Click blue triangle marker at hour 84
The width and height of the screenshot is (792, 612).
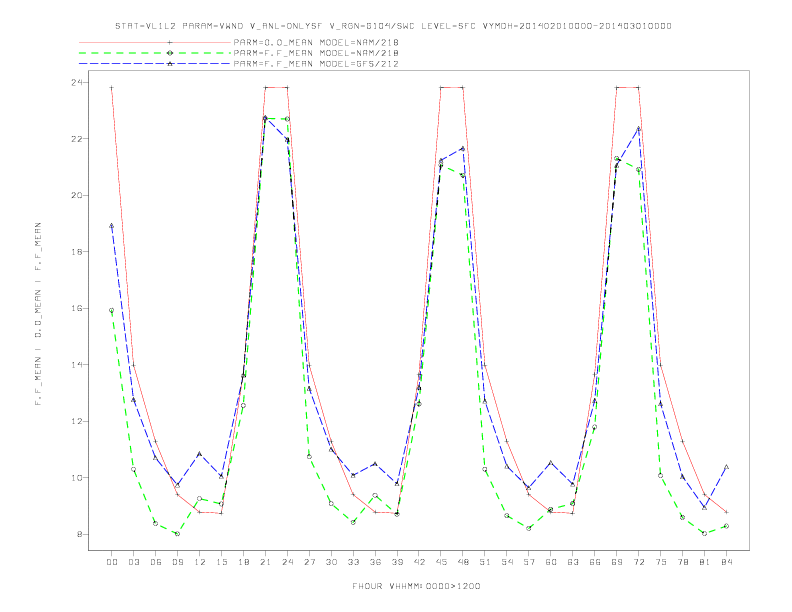point(726,467)
